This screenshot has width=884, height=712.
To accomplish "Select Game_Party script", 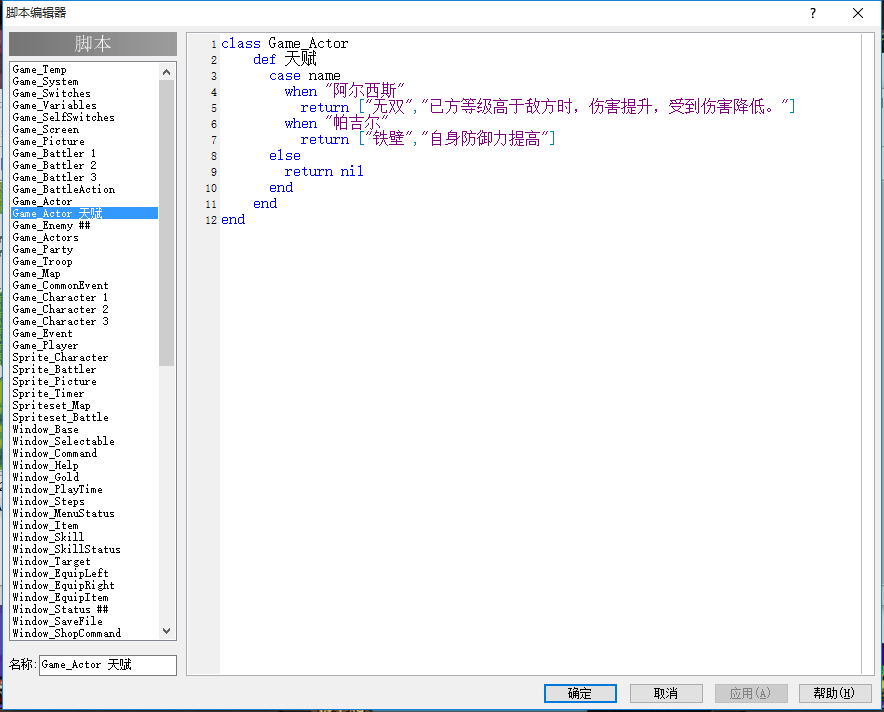I will pos(85,249).
